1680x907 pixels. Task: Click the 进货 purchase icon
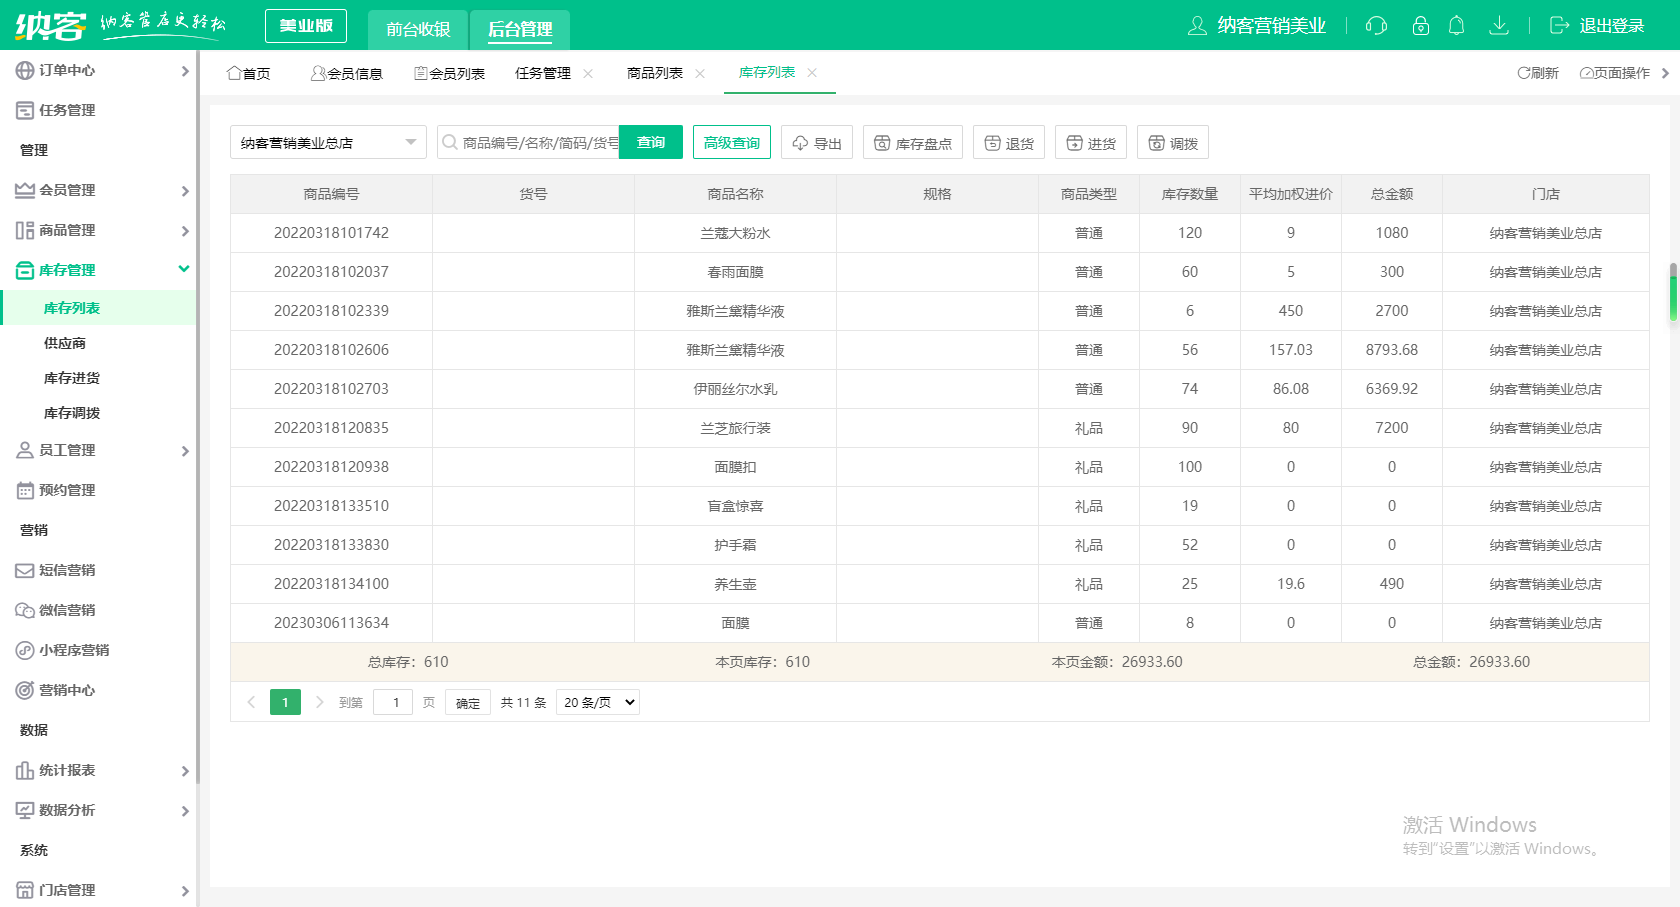(x=1090, y=142)
